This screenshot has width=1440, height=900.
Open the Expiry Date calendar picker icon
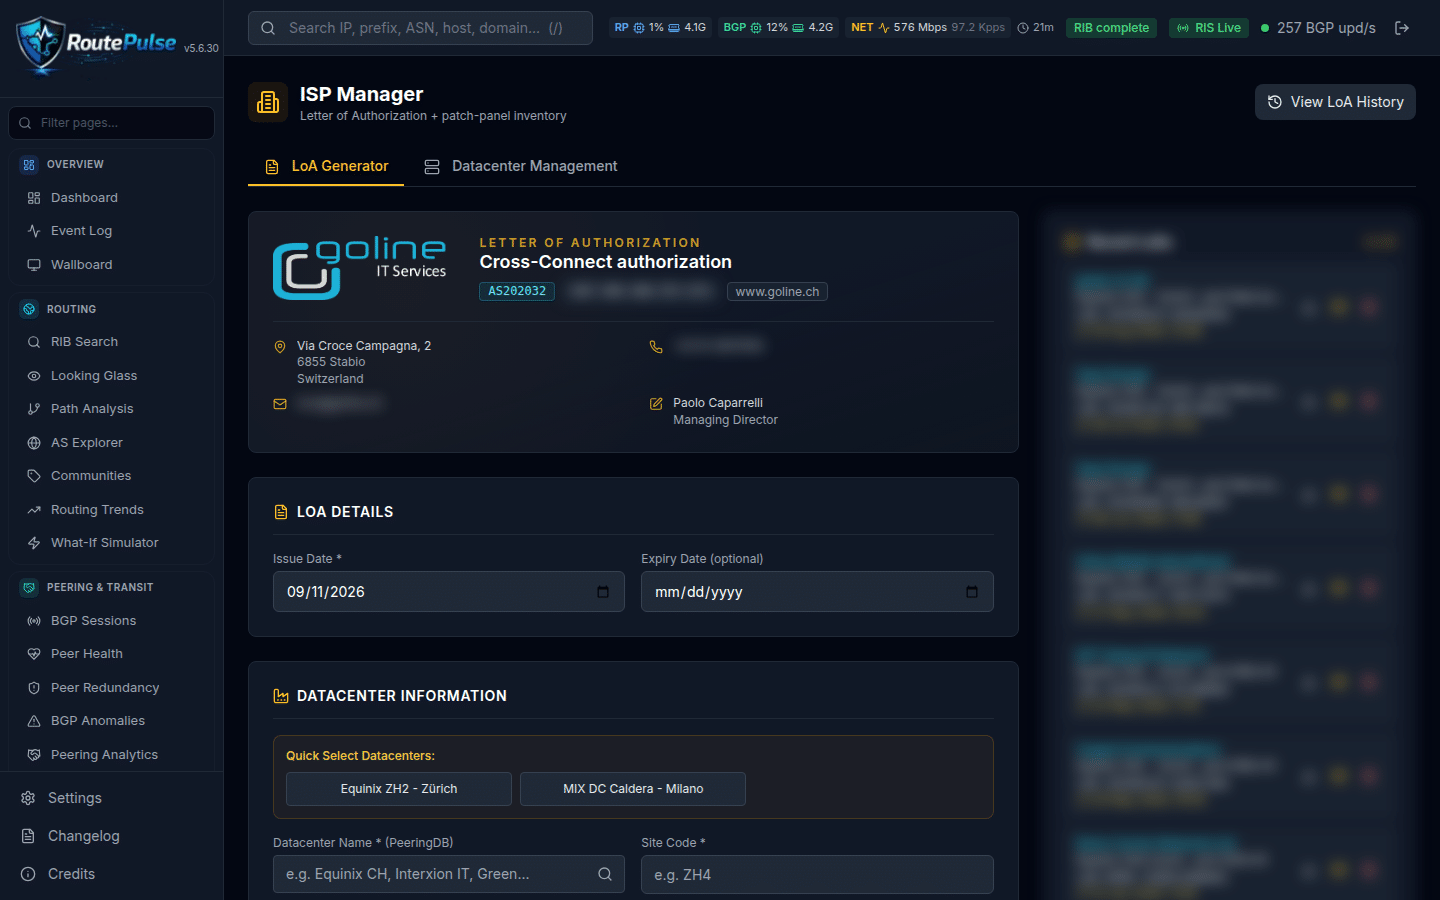pos(972,592)
